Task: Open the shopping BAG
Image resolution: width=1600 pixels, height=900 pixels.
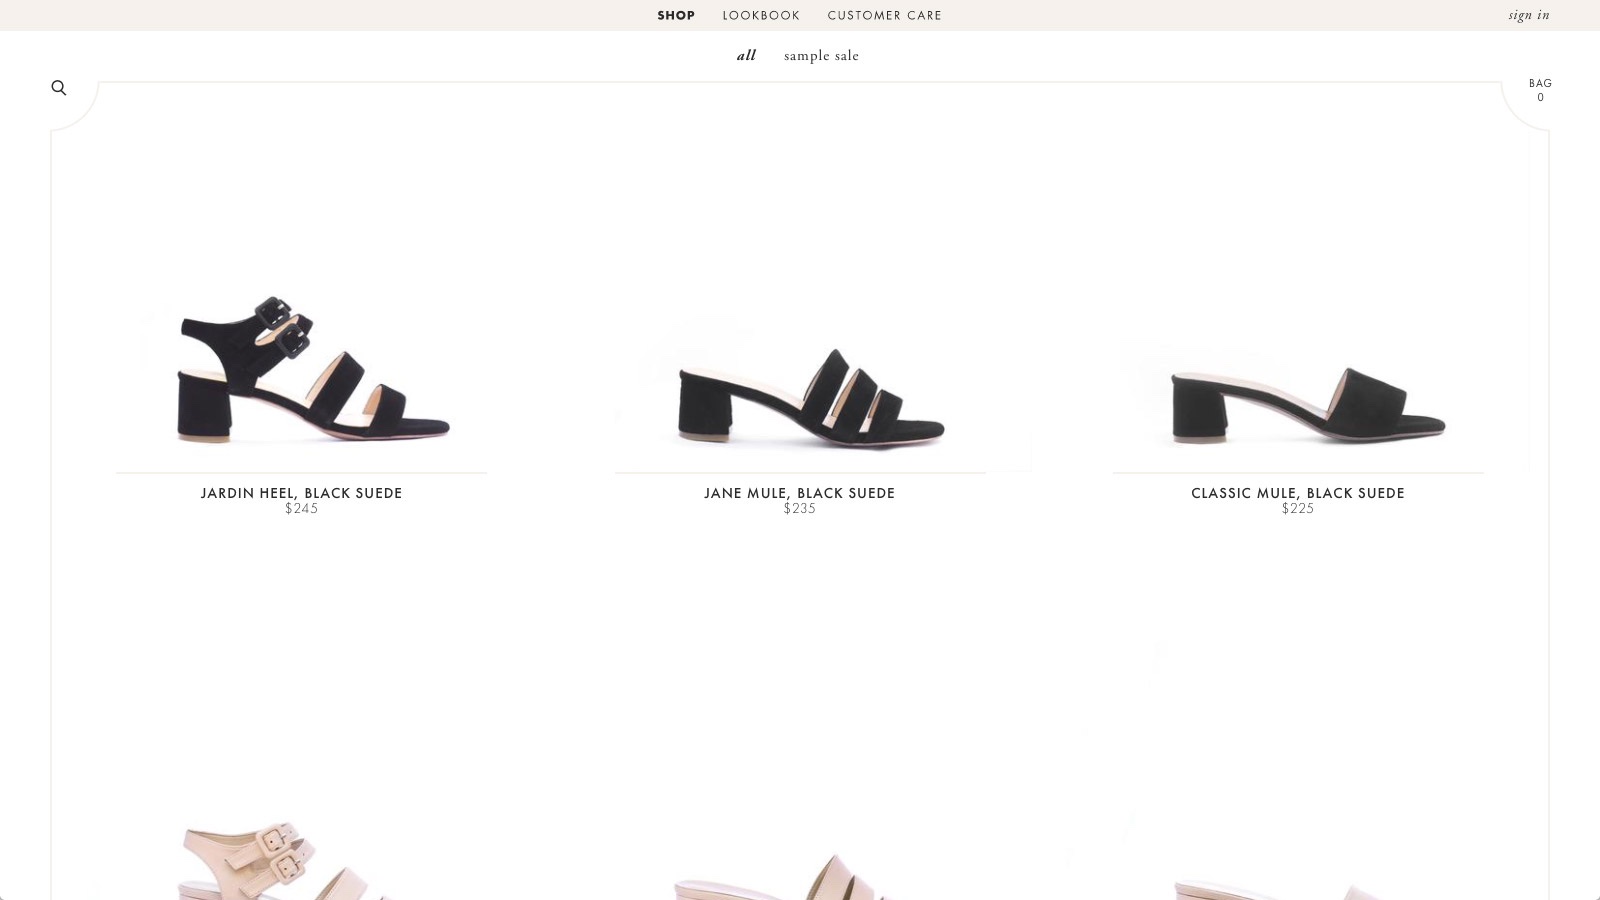Action: (x=1540, y=90)
